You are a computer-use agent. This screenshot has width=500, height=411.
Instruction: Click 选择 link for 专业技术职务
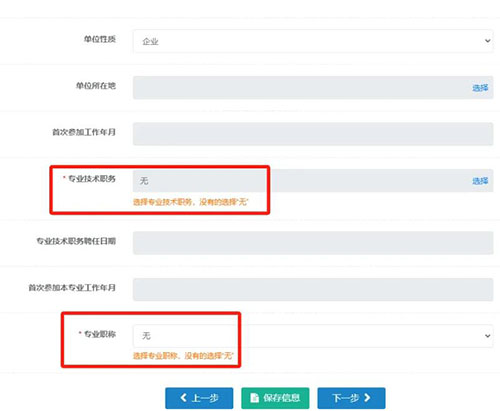480,181
